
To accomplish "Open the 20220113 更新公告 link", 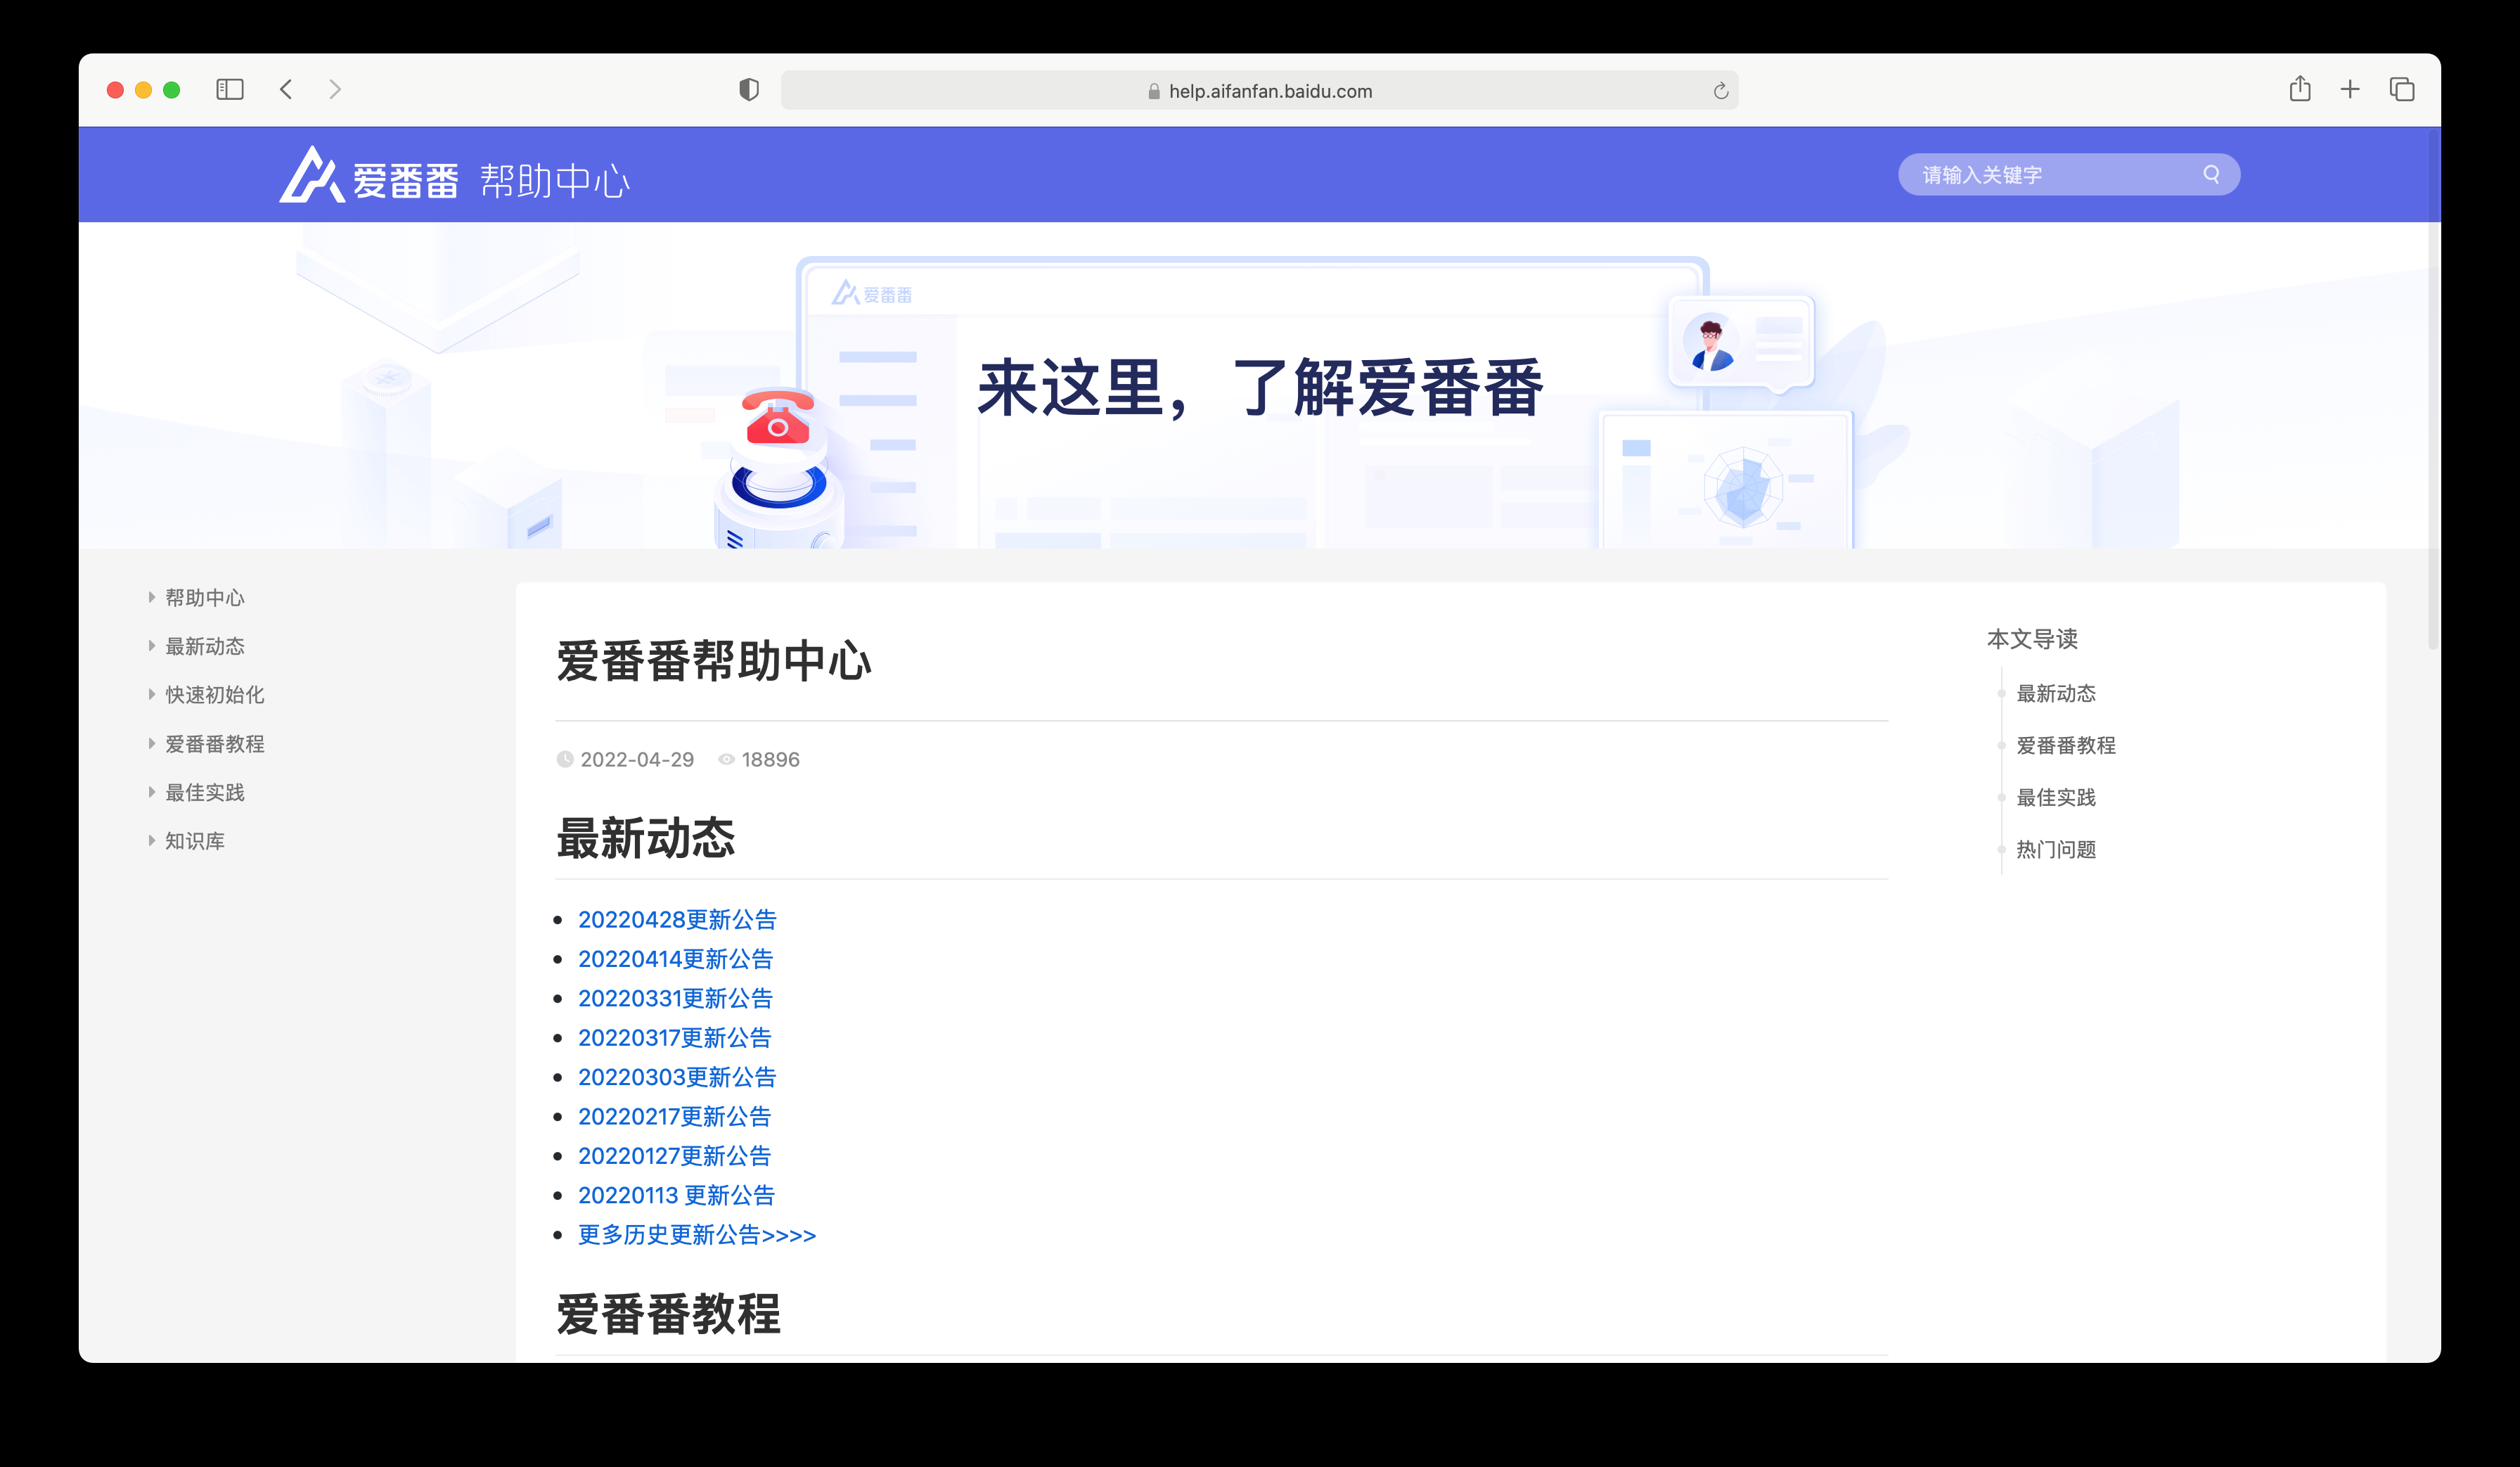I will click(676, 1195).
